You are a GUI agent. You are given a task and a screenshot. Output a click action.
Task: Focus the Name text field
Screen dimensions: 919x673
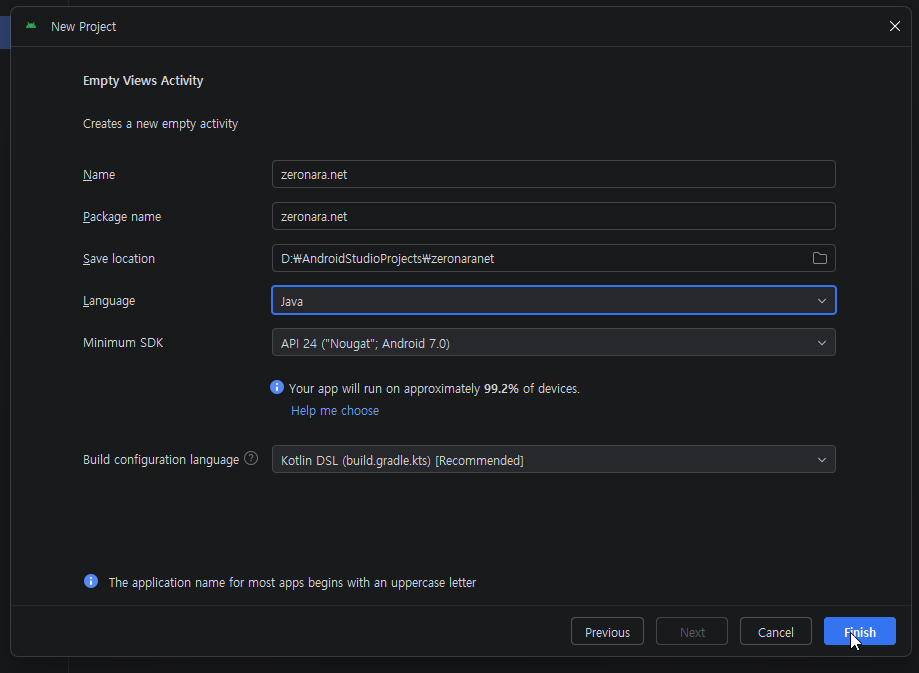coord(553,174)
